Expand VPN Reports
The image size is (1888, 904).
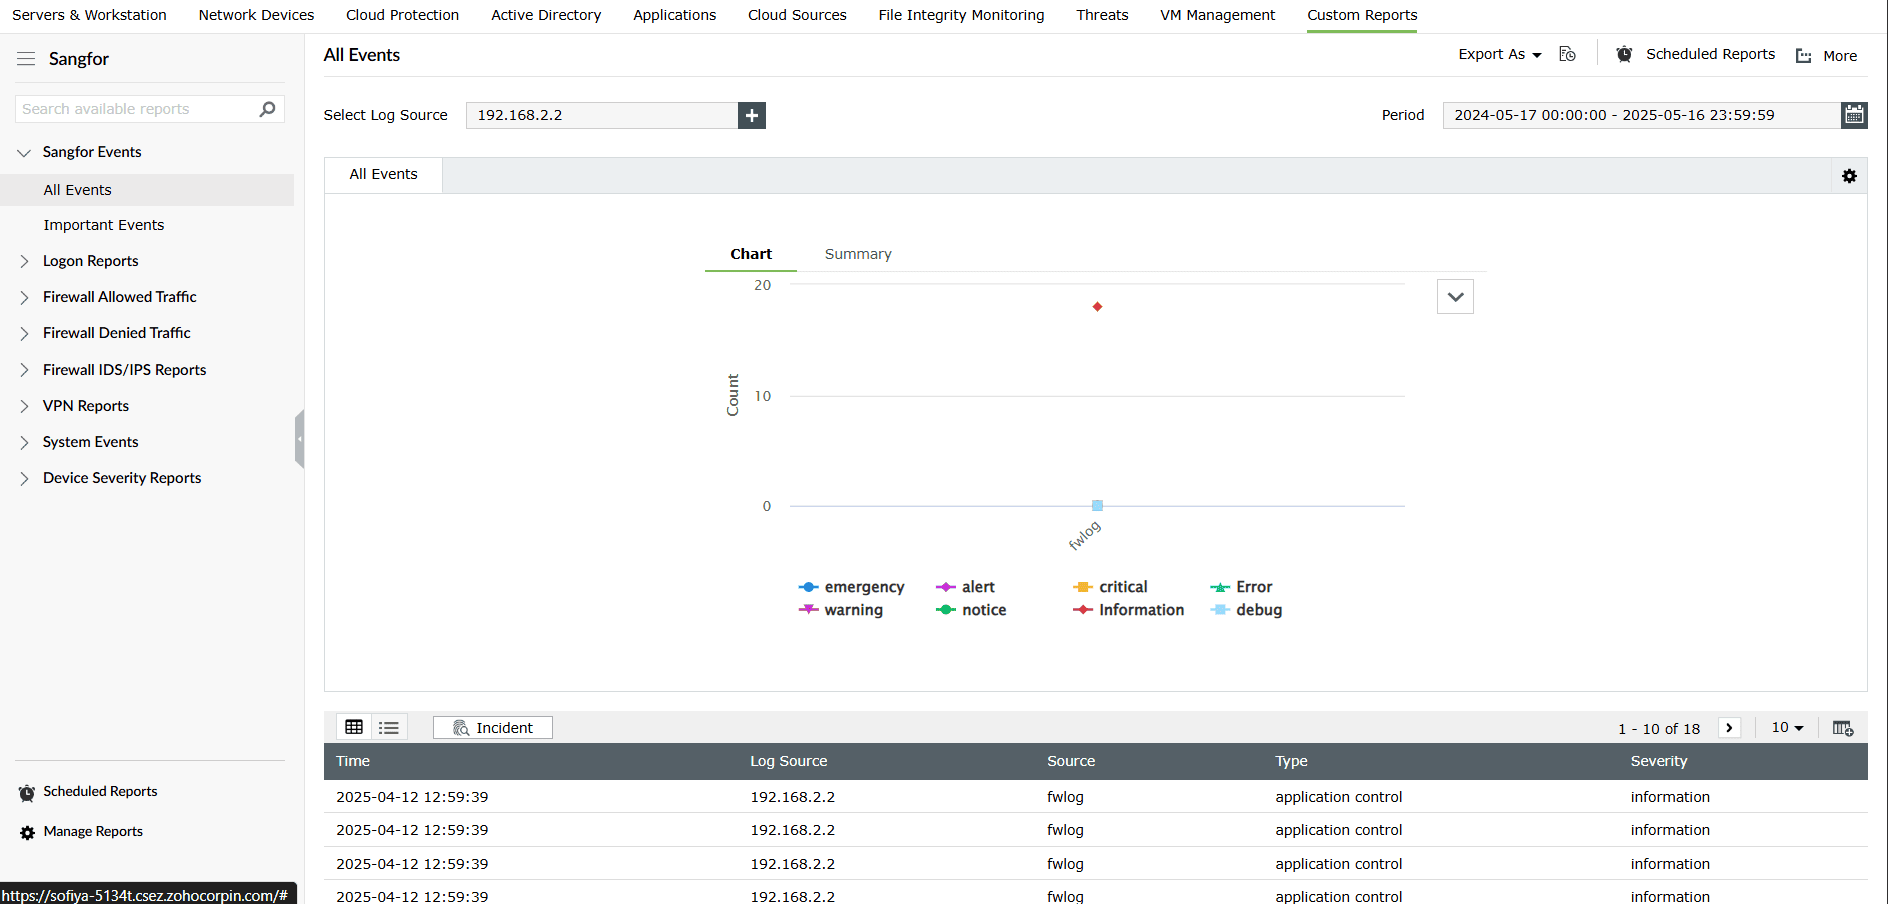(24, 406)
